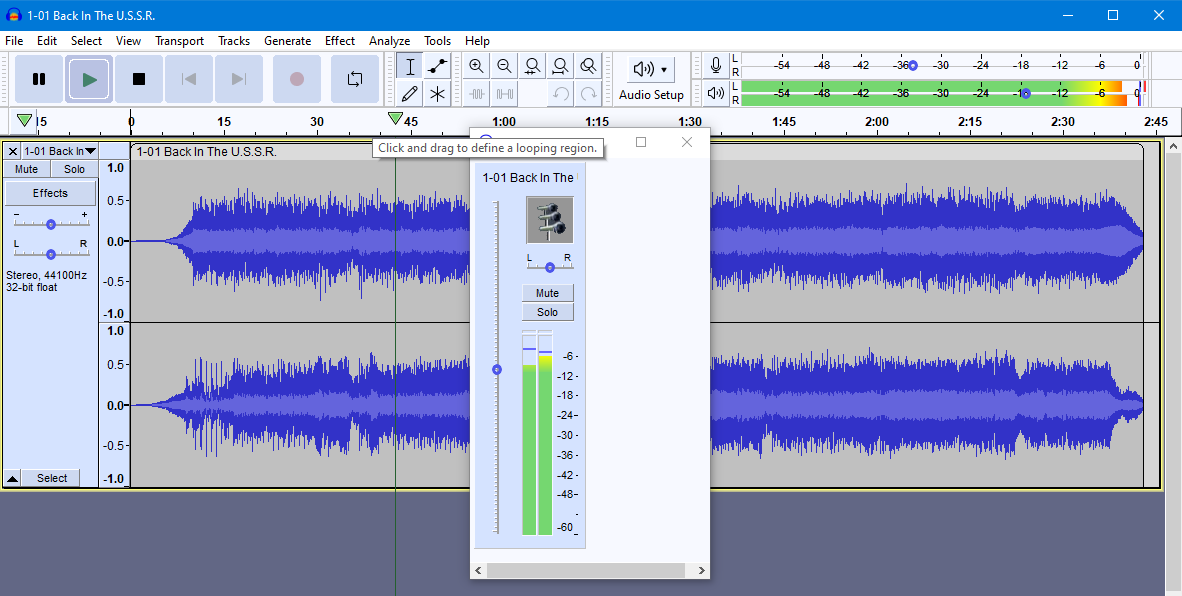This screenshot has width=1182, height=596.
Task: Click the Silence Audio Selection icon
Action: (504, 93)
